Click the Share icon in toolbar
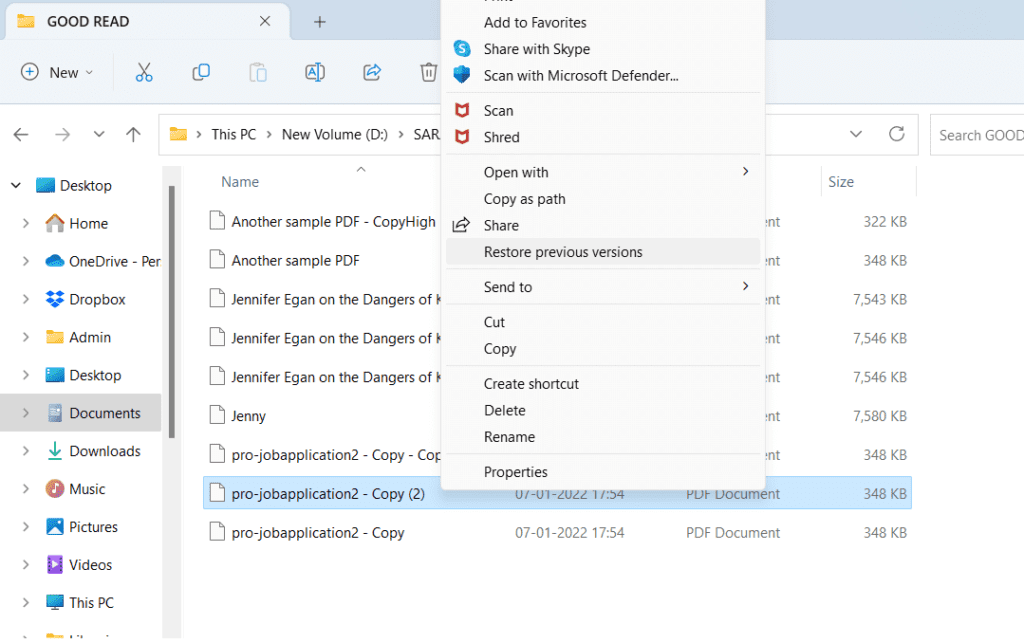Viewport: 1024px width, 643px height. coord(372,72)
